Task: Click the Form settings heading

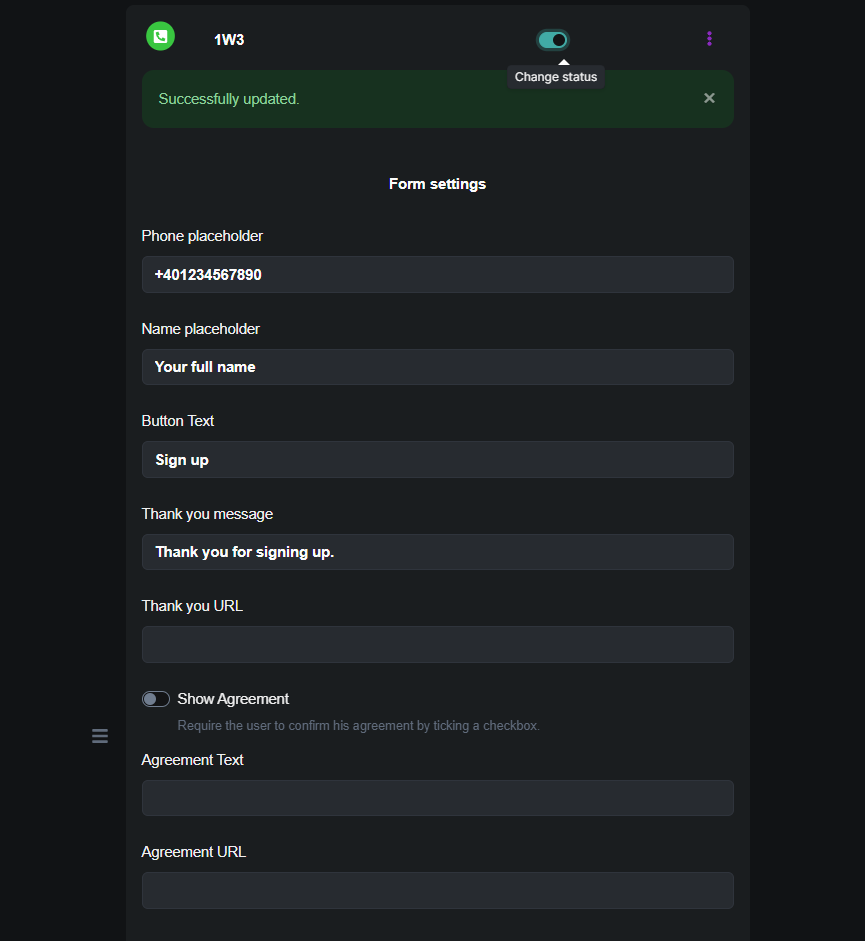Action: click(x=437, y=184)
